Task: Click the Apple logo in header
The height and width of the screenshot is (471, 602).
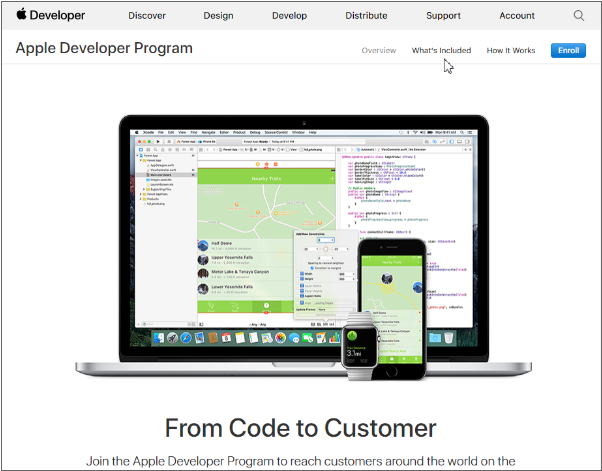Action: 21,15
